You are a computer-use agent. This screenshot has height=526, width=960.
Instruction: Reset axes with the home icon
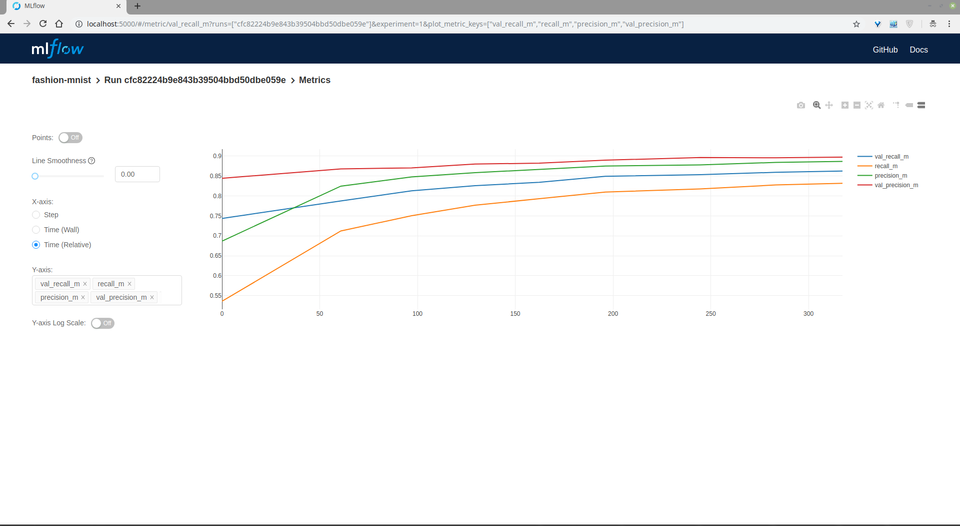(x=881, y=105)
